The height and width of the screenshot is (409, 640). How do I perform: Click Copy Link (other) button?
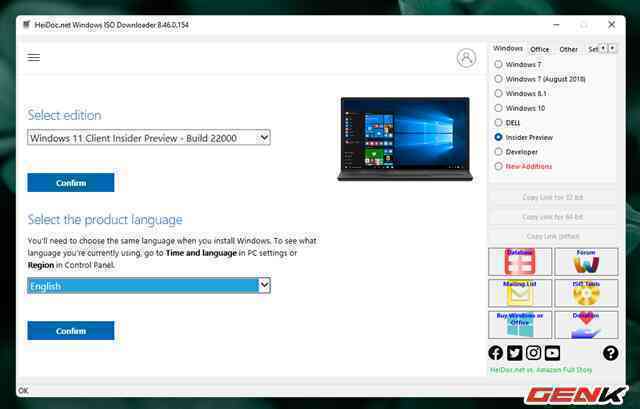tap(553, 236)
